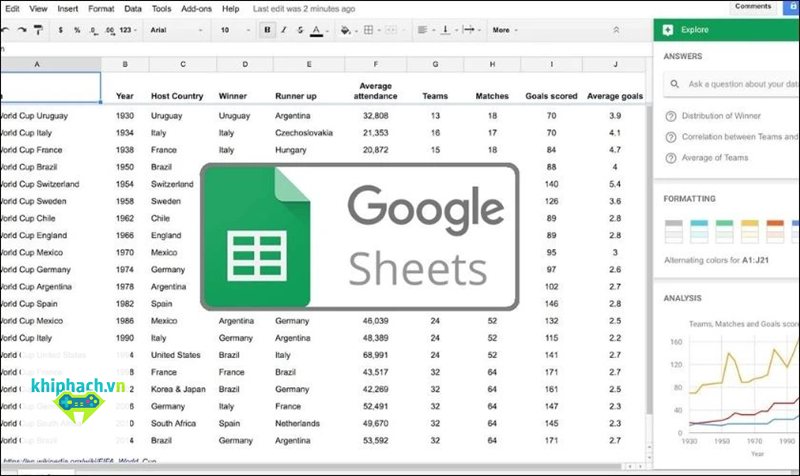Click the vertical scrollbar of the sheet
The image size is (800, 476).
point(649,260)
